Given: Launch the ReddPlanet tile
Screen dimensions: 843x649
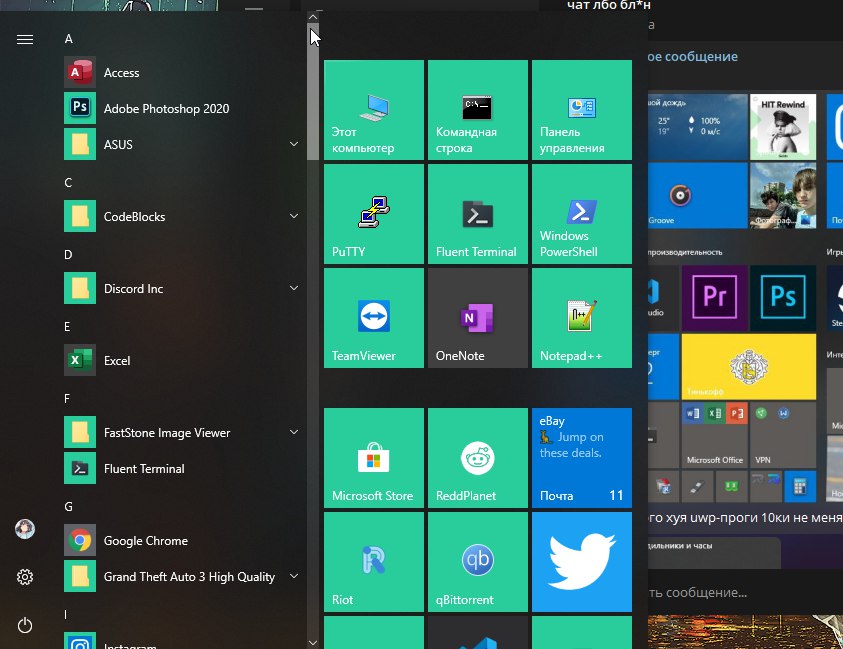Looking at the screenshot, I should click(477, 458).
